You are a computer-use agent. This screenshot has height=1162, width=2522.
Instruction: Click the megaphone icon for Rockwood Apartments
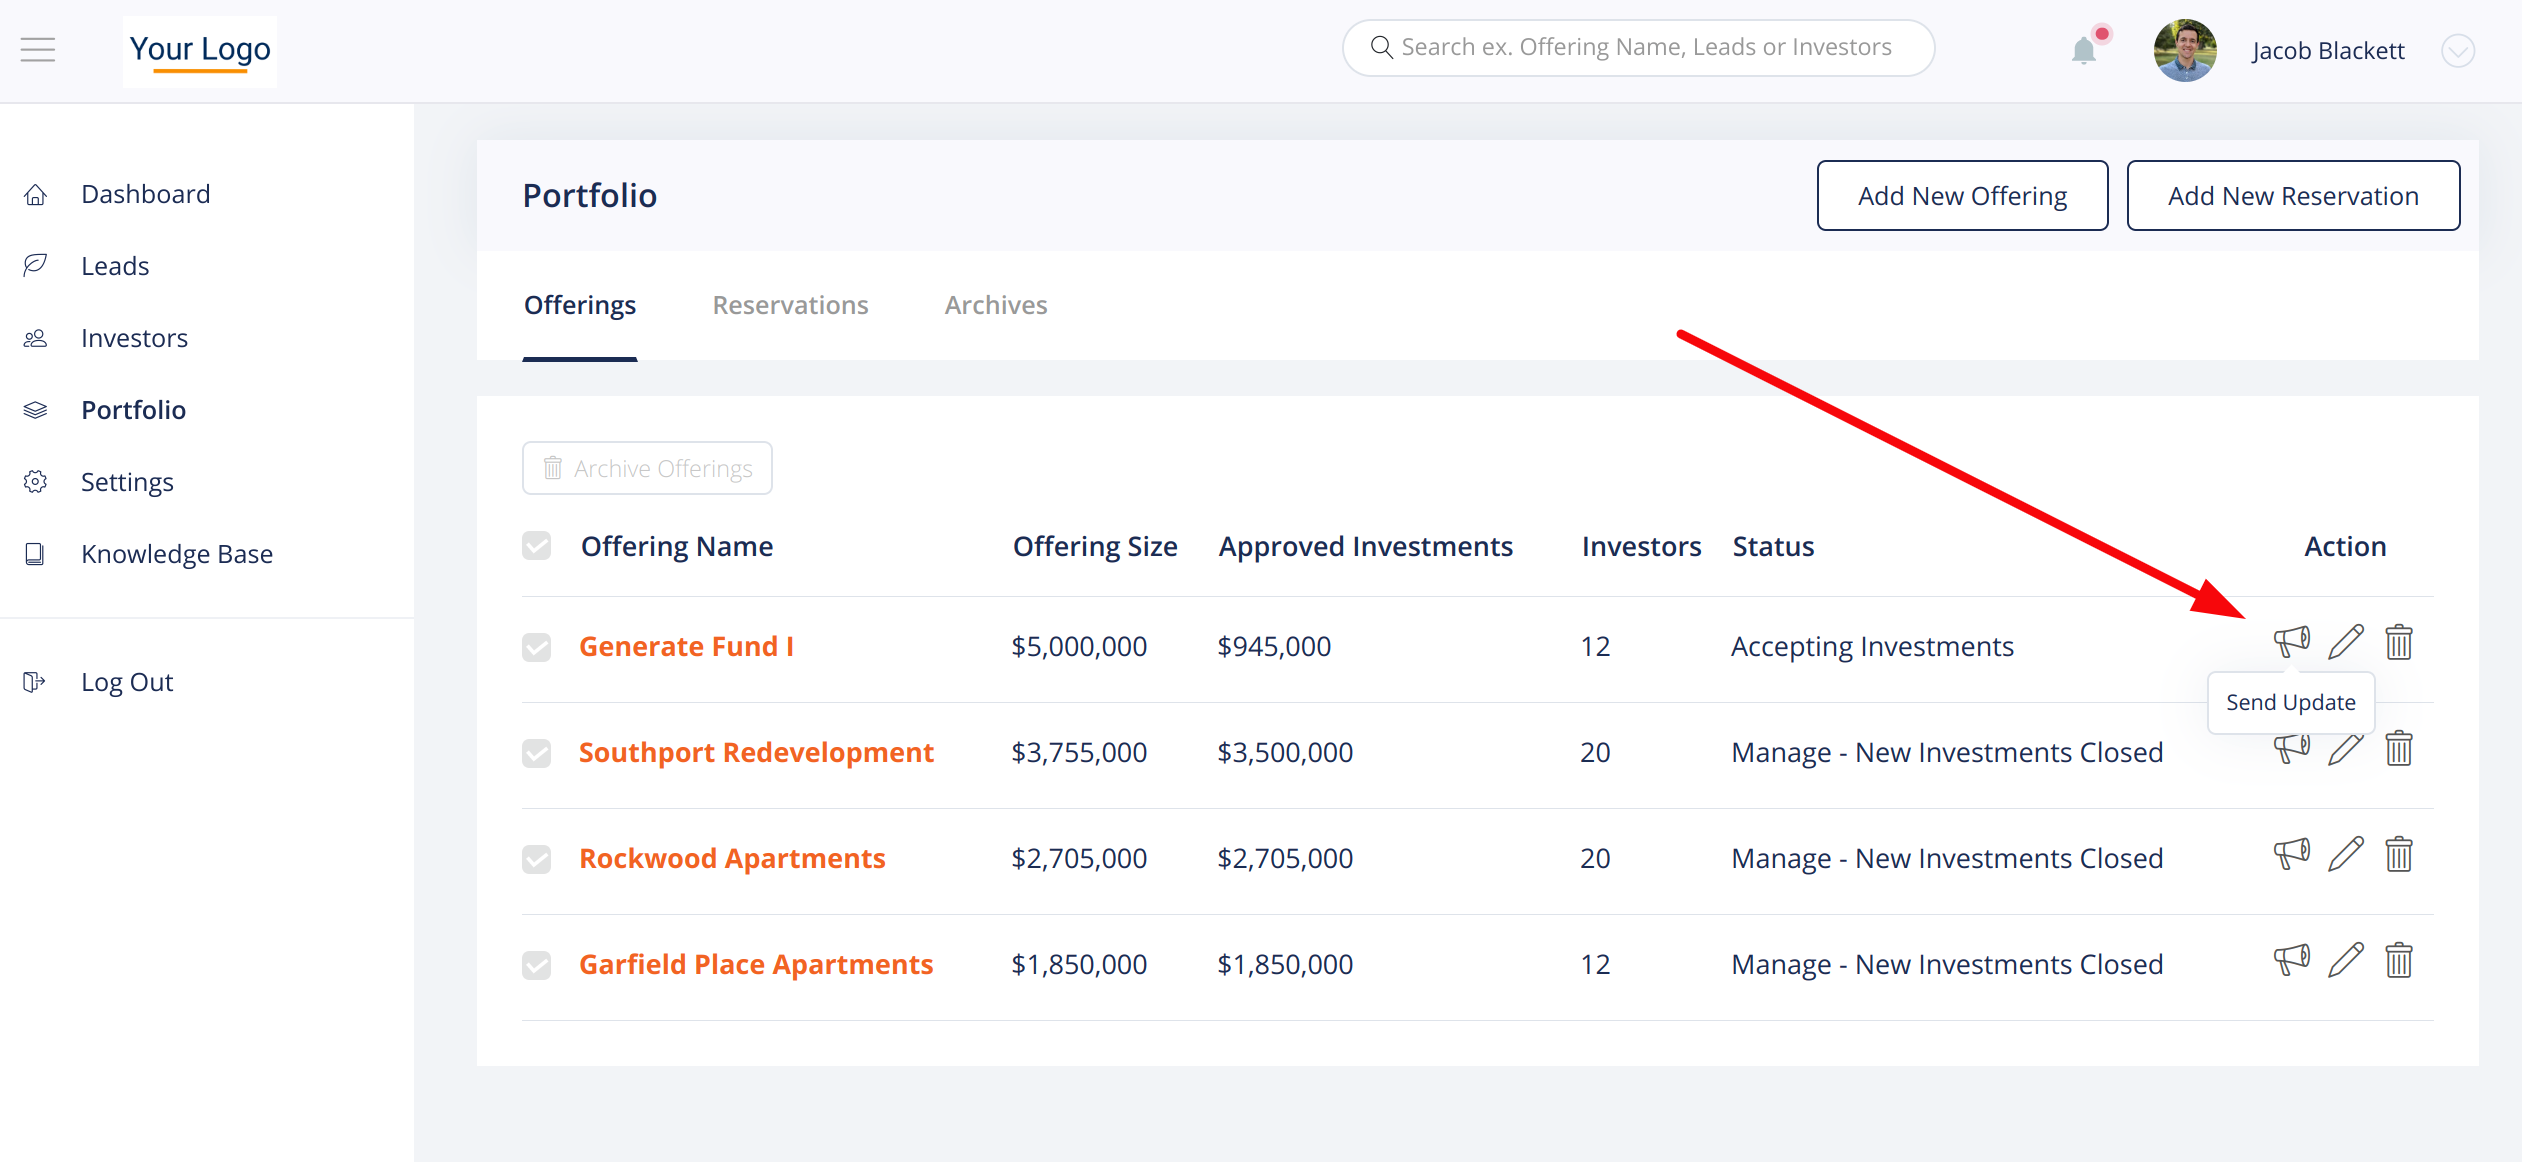pos(2291,855)
